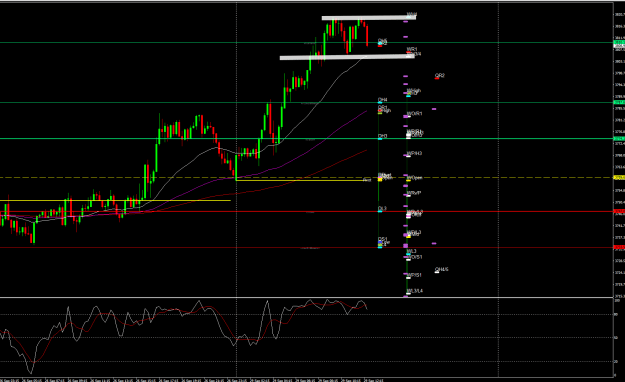Click the yellow price tag on price axis
Viewport: 625px width, 382px height.
pos(619,177)
